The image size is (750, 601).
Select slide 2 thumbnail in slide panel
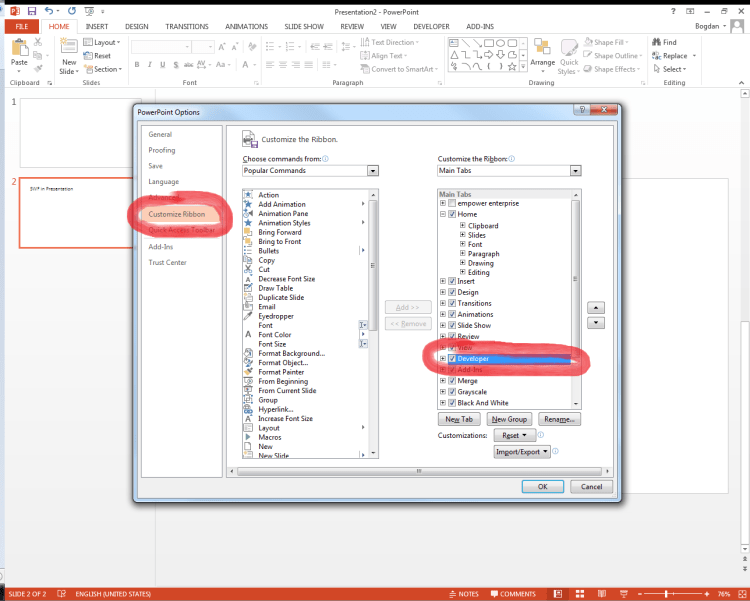tap(77, 213)
